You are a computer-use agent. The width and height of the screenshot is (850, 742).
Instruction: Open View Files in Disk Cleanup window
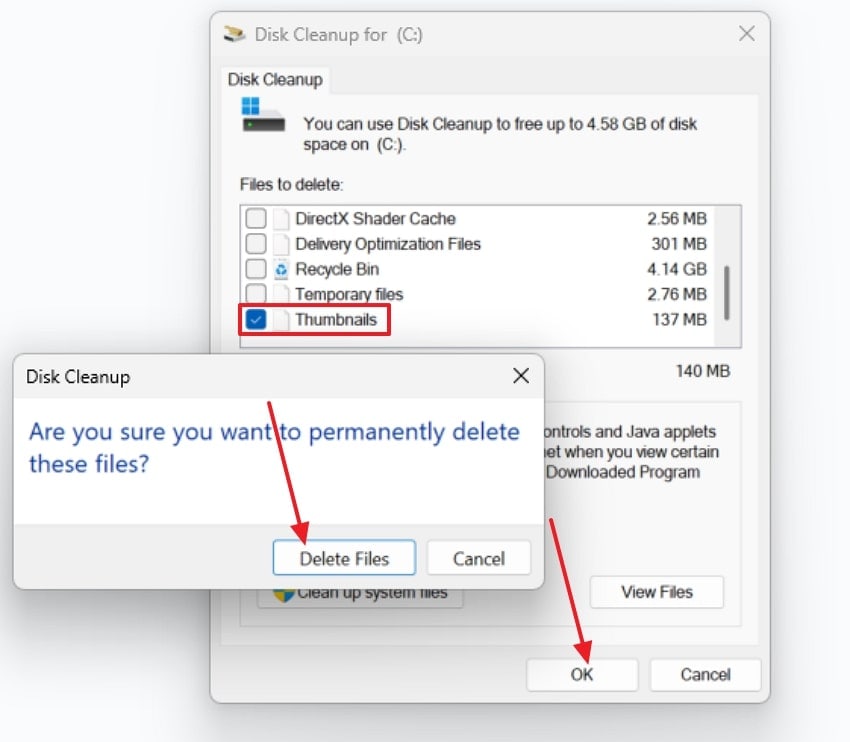(x=656, y=592)
